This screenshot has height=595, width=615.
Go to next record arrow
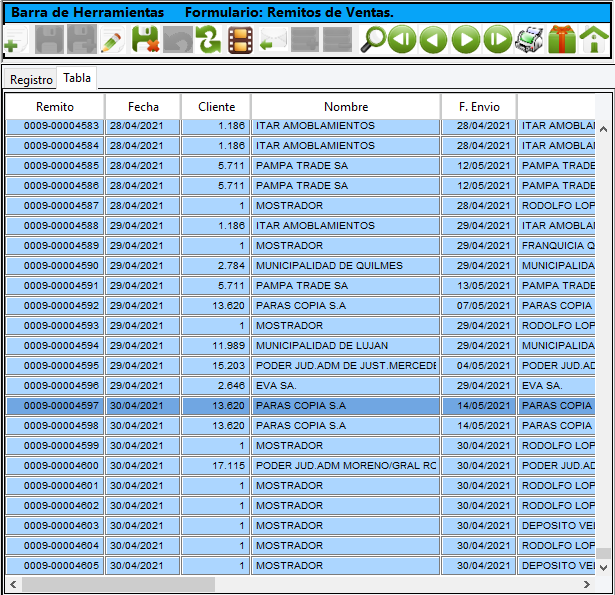(466, 40)
